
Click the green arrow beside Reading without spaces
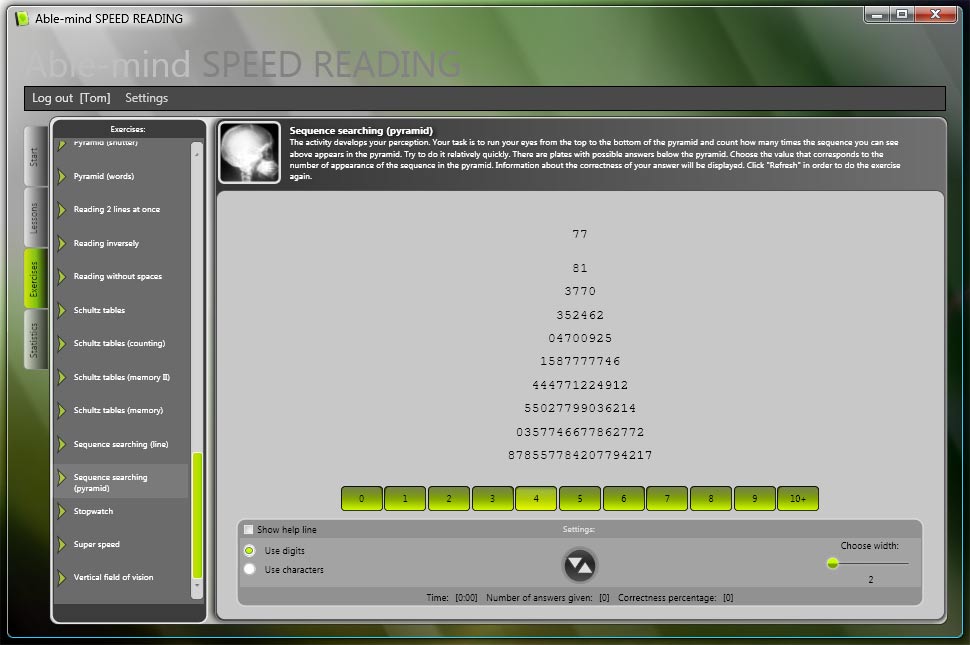tap(61, 276)
